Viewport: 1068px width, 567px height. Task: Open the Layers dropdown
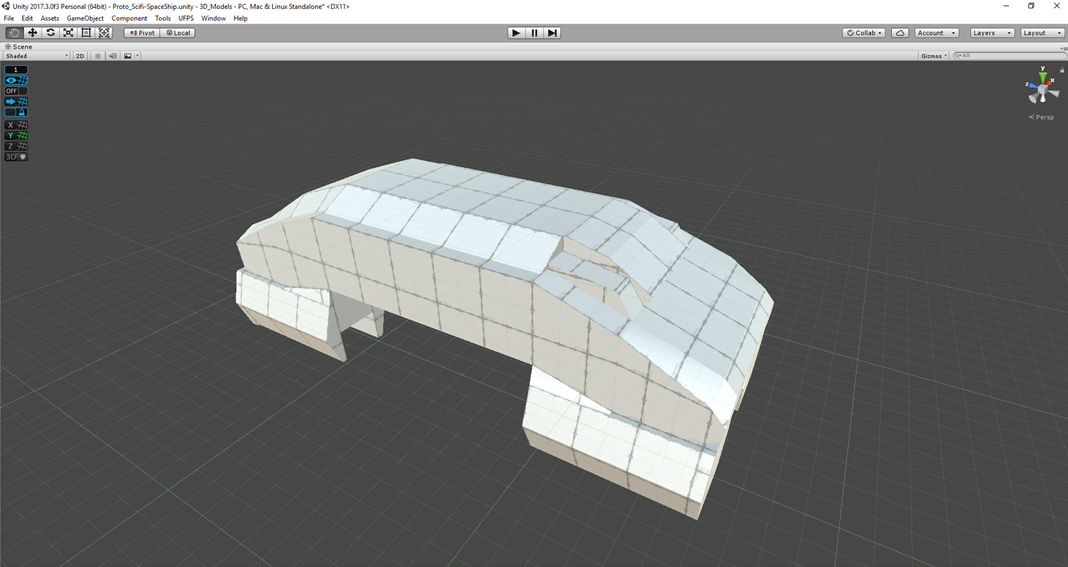992,33
